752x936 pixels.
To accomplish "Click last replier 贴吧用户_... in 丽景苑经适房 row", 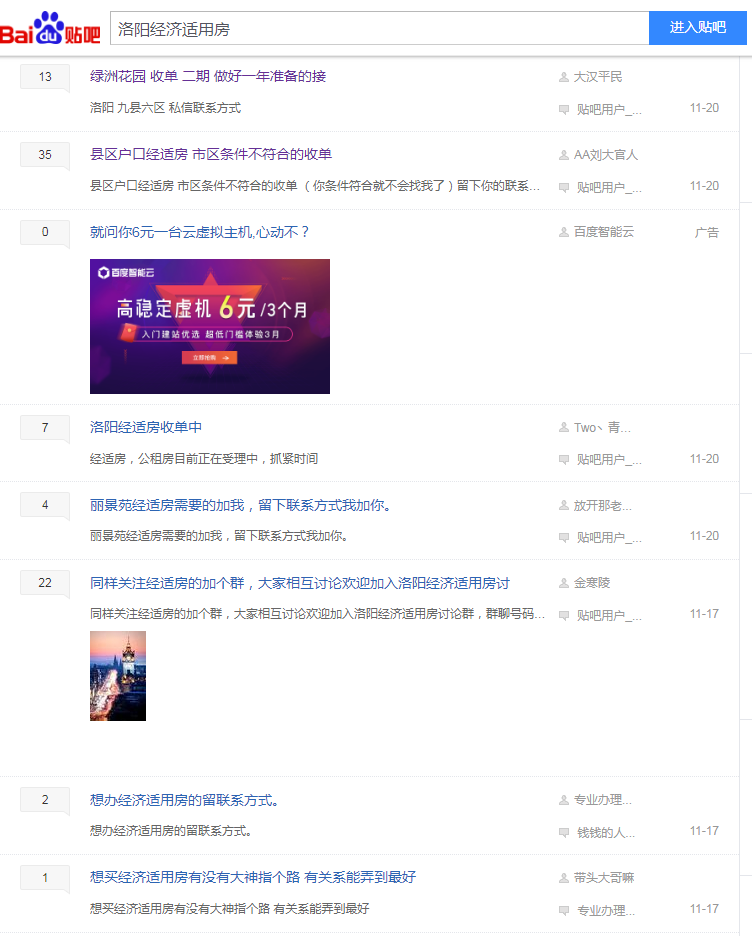I will [609, 537].
